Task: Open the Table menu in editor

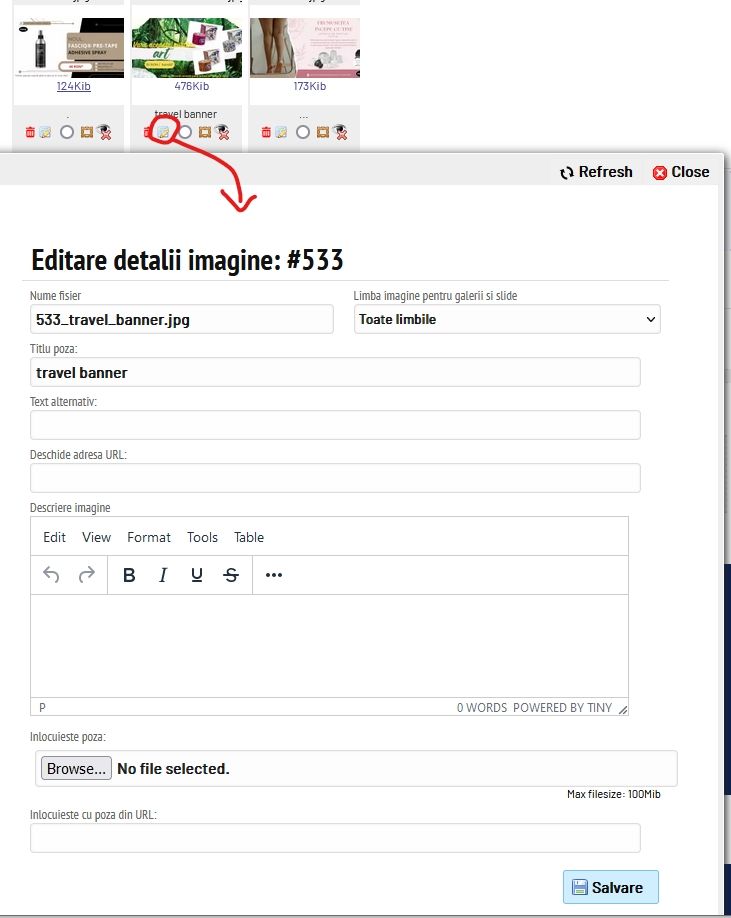Action: 249,537
